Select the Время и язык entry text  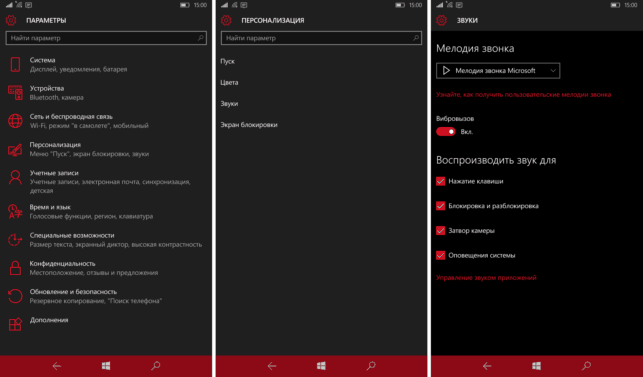click(x=50, y=207)
